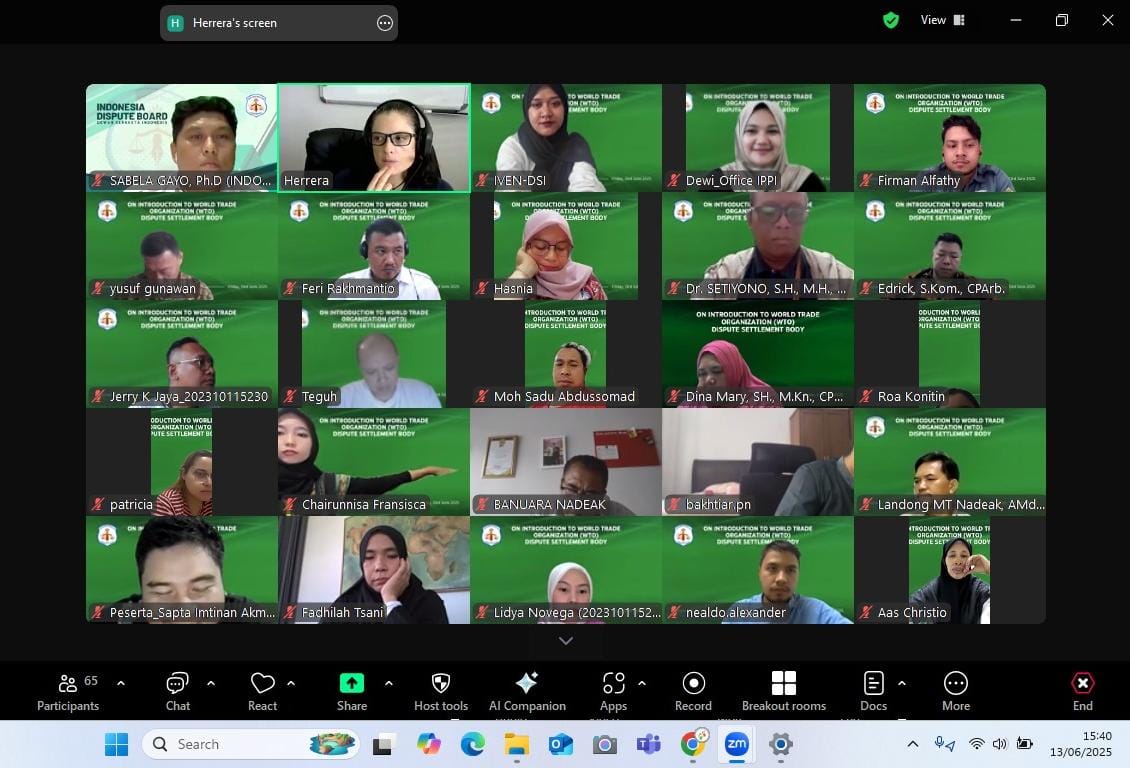The height and width of the screenshot is (768, 1130).
Task: Open the Participants panel
Action: (x=67, y=691)
